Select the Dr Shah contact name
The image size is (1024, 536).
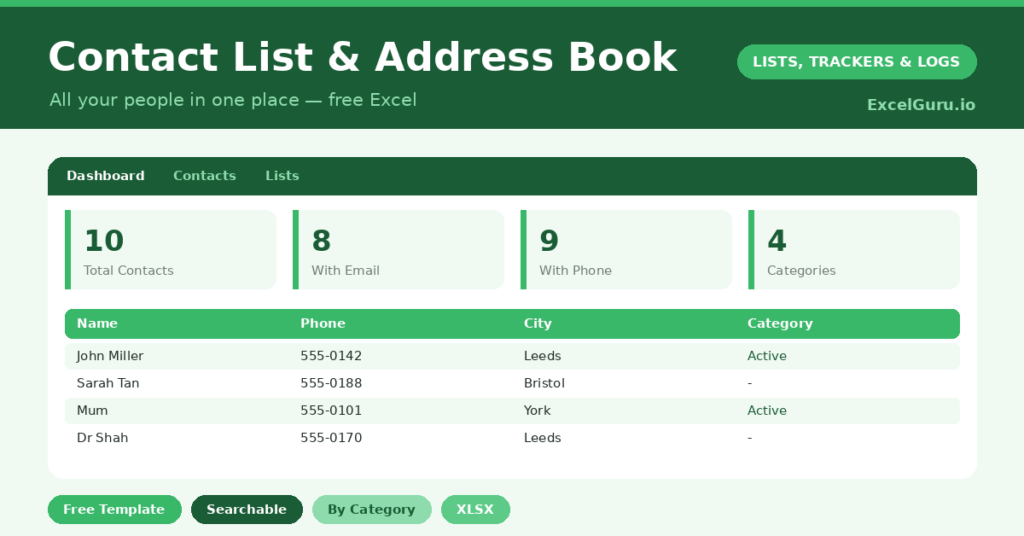[x=103, y=438]
